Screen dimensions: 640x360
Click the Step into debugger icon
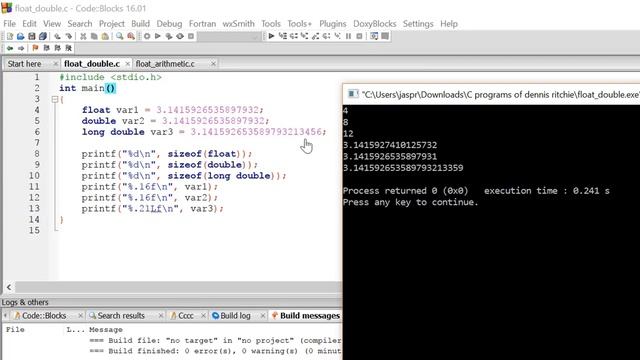click(x=304, y=36)
